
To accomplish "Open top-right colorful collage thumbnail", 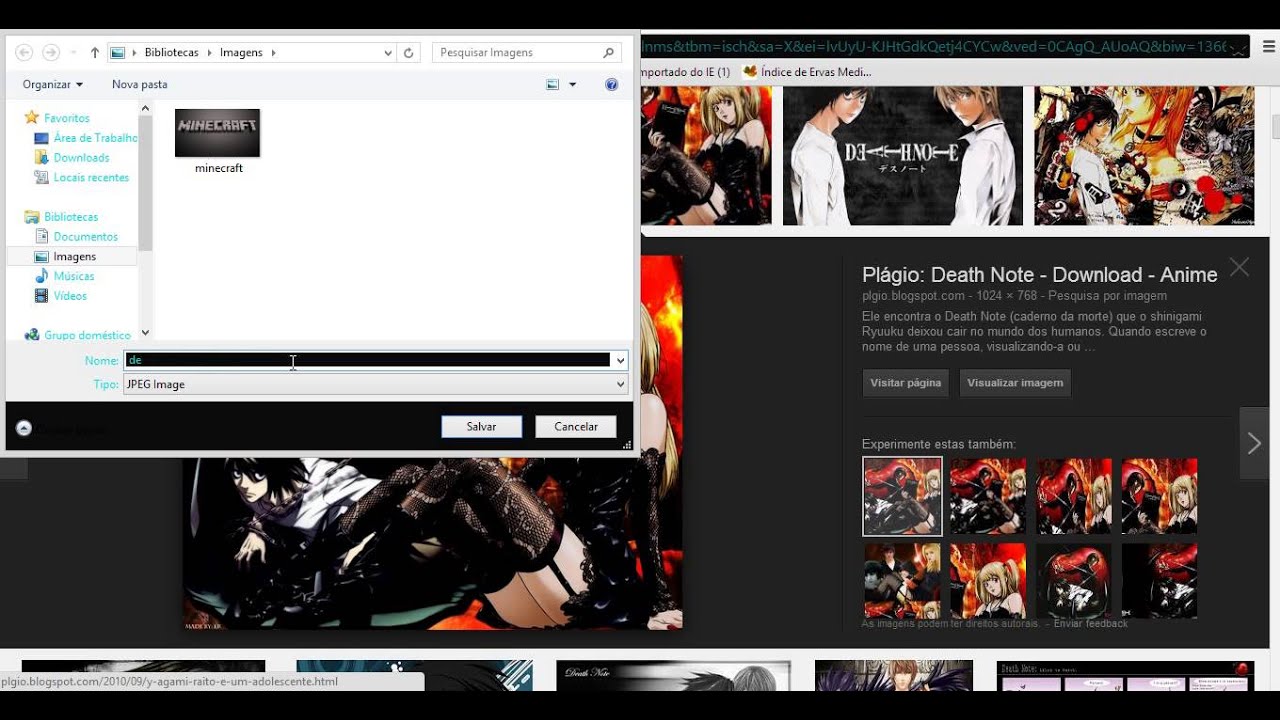I will coord(1144,155).
